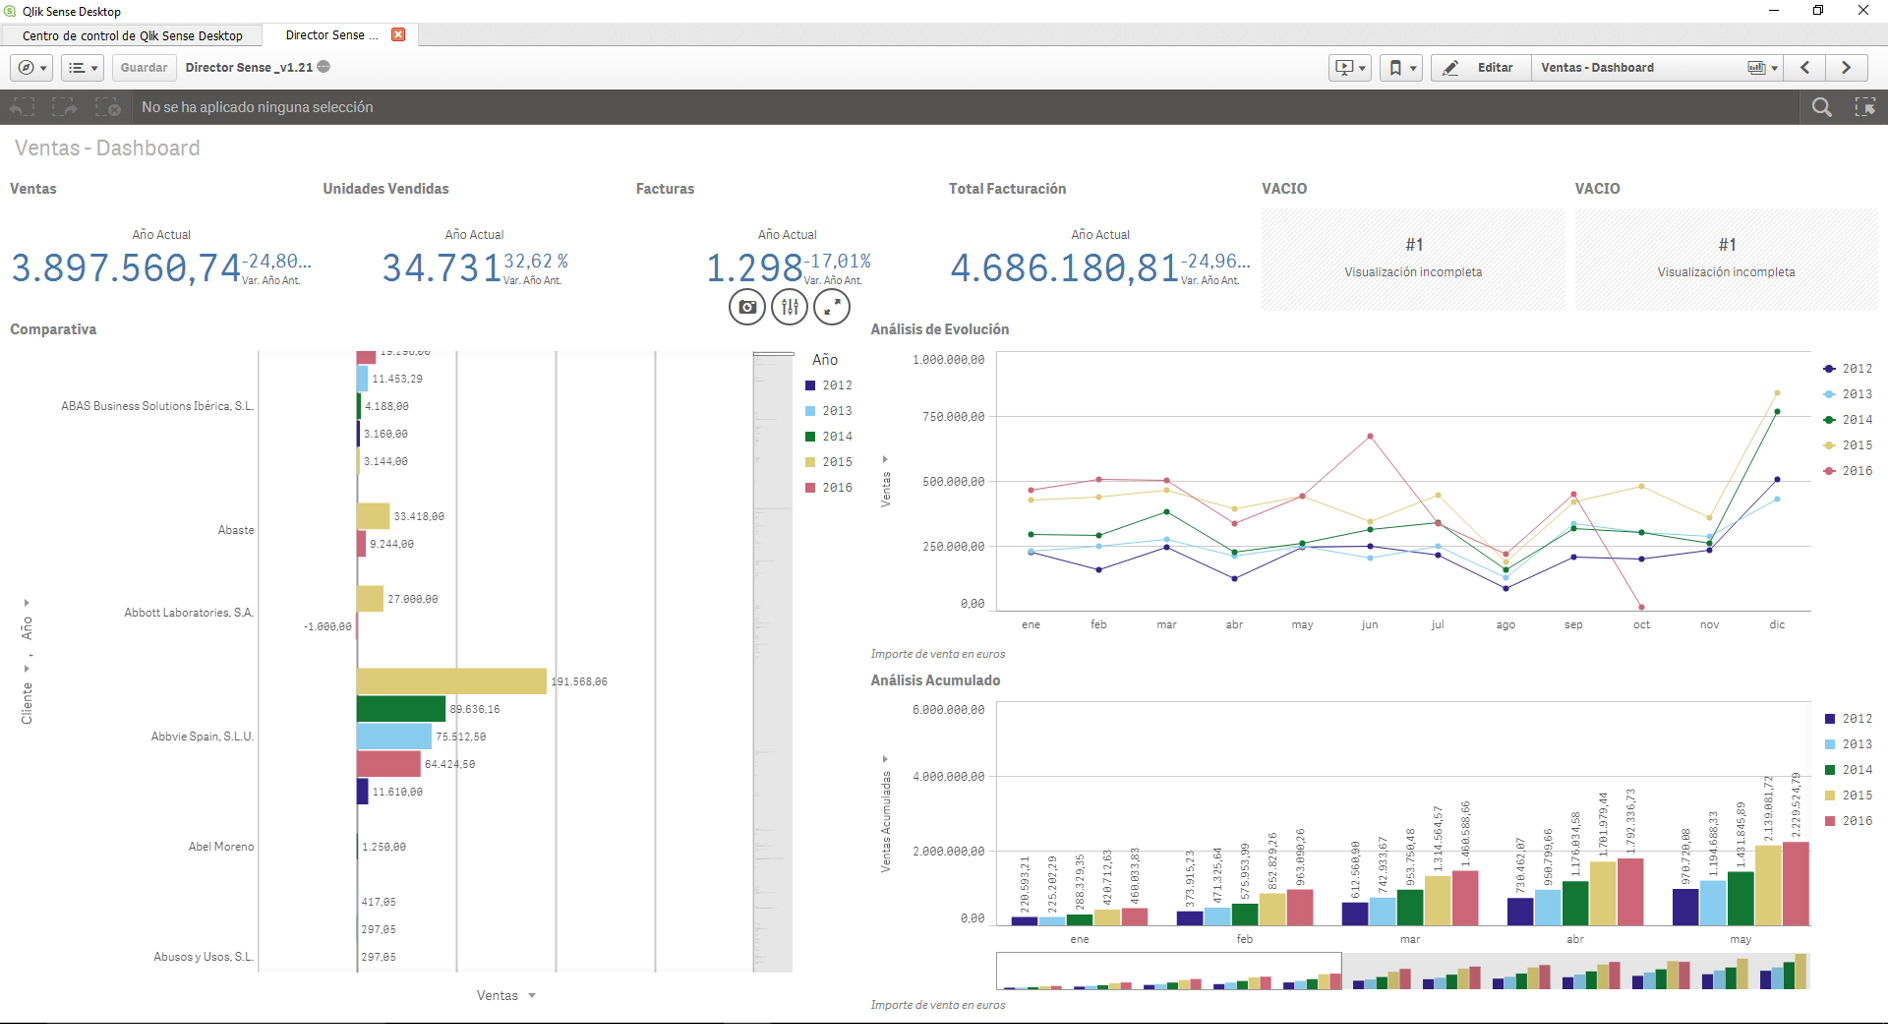Open the search magnifier in selection bar
Viewport: 1888px width, 1024px height.
tap(1822, 107)
